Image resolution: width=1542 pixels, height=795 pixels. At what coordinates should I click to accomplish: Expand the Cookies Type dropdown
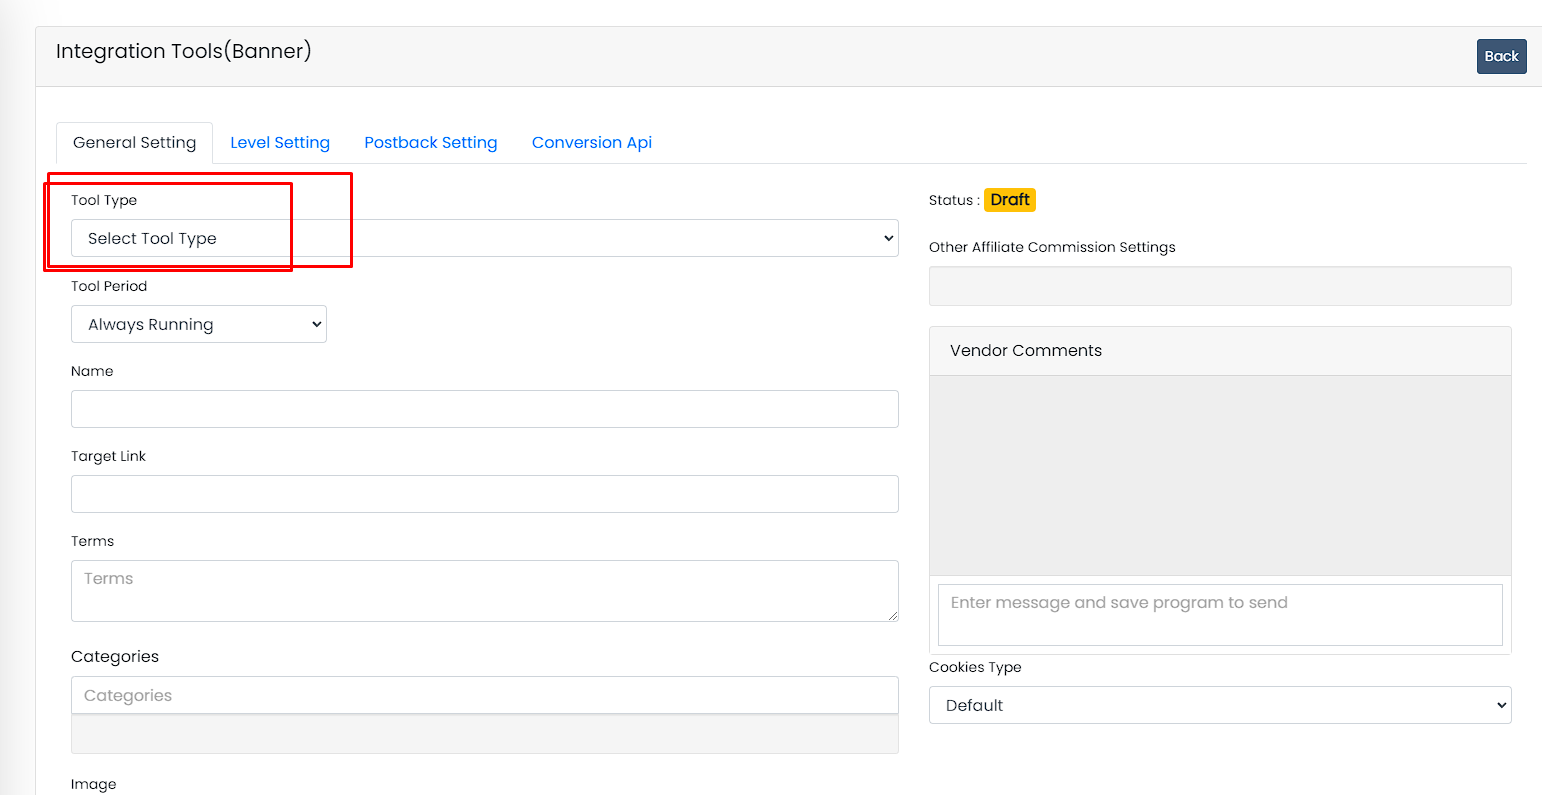click(1219, 705)
